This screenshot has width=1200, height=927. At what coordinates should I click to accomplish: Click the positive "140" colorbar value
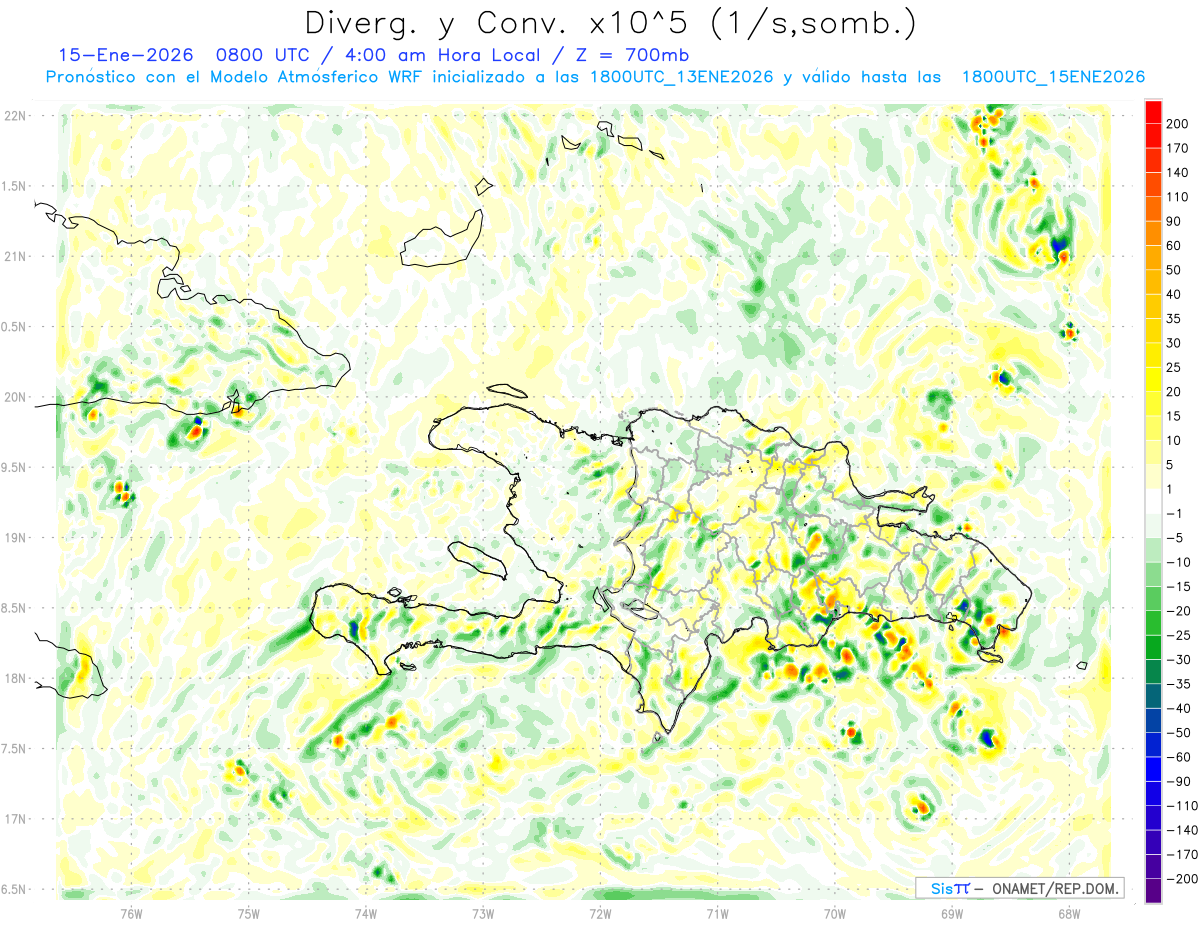click(1176, 172)
